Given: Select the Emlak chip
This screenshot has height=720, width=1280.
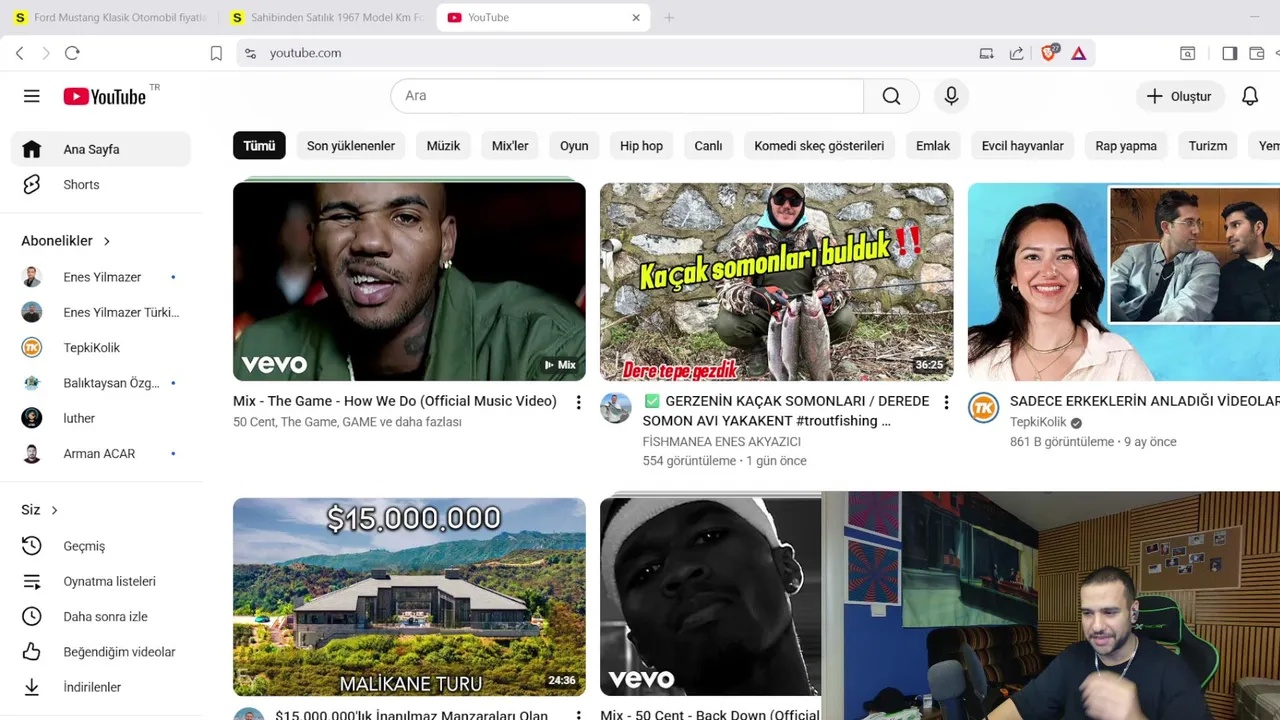Looking at the screenshot, I should [x=933, y=146].
